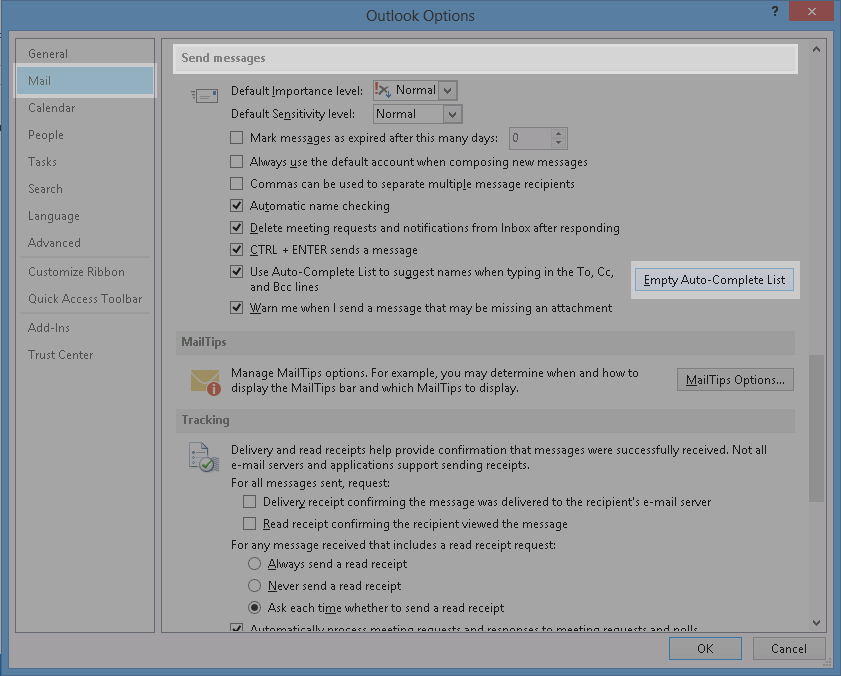Open Default Sensitivity level dropdown

(x=452, y=114)
